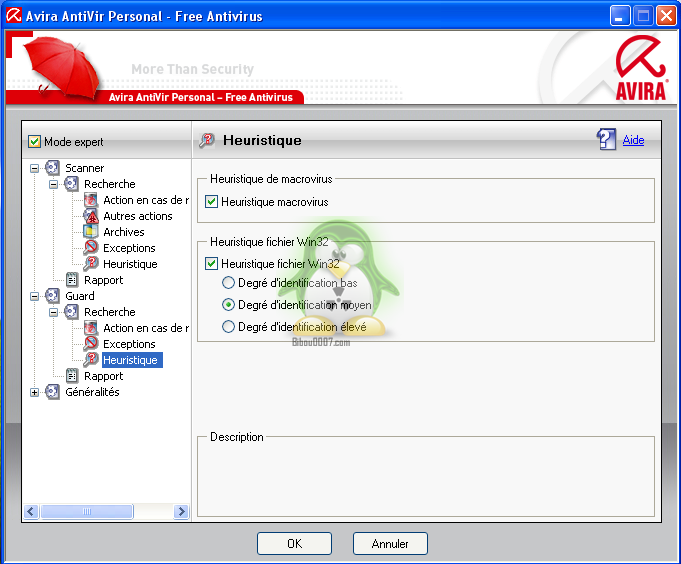The image size is (681, 564).
Task: Select Degré d'identification bas radio button
Action: 228,283
